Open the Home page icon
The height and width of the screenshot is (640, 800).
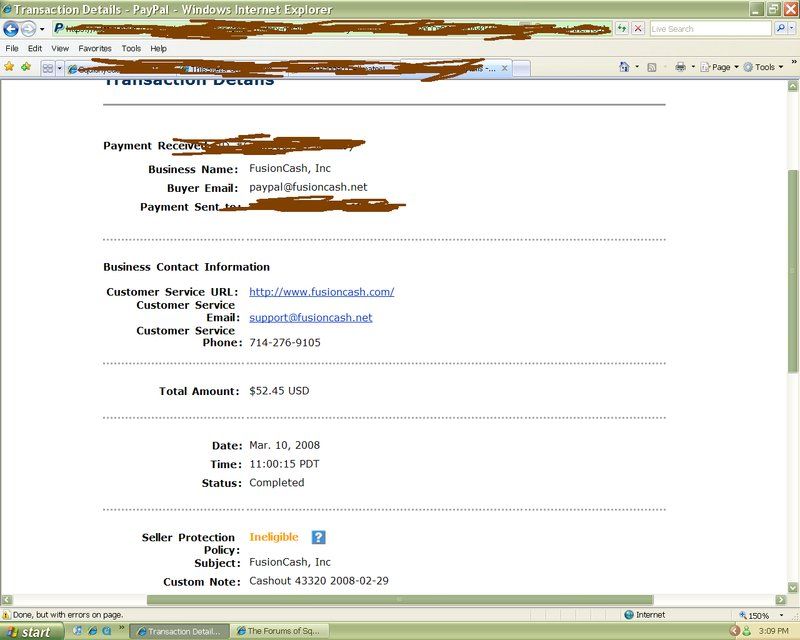625,67
